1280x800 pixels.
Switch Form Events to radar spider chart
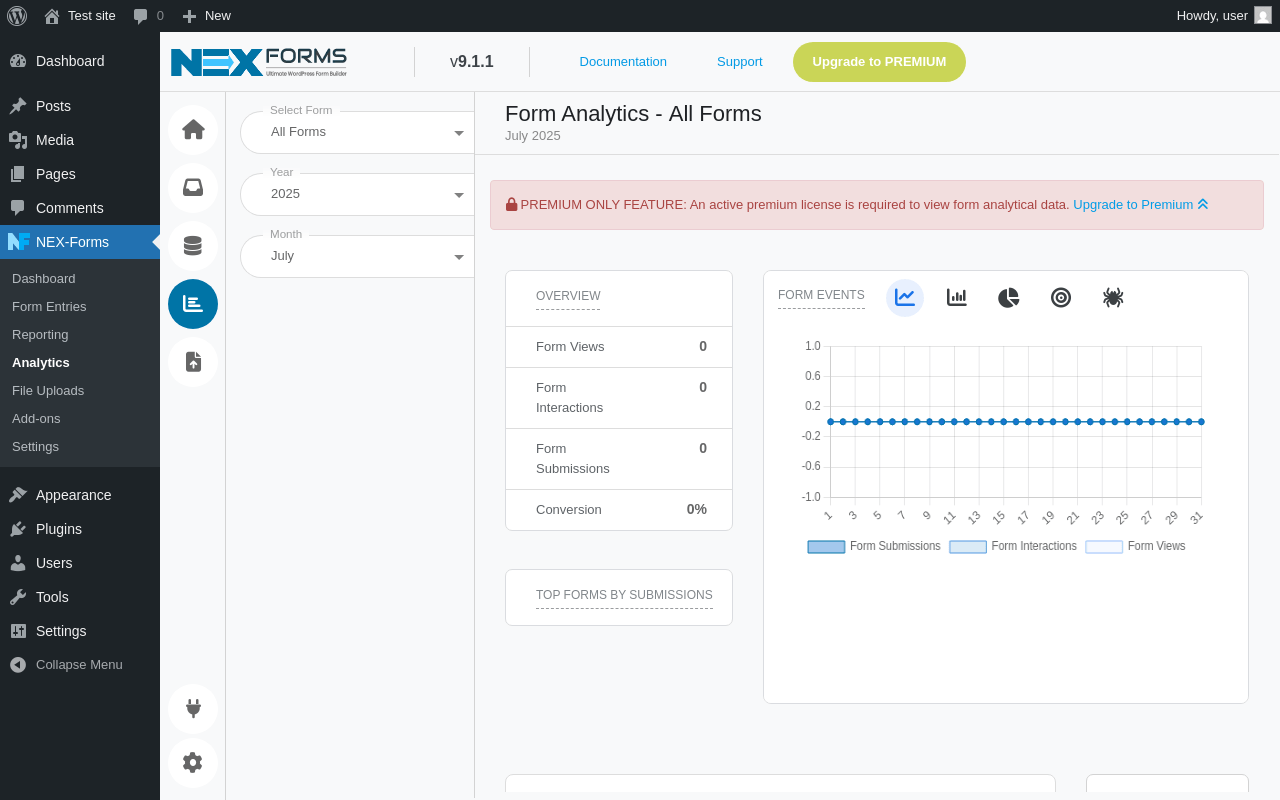(1113, 298)
